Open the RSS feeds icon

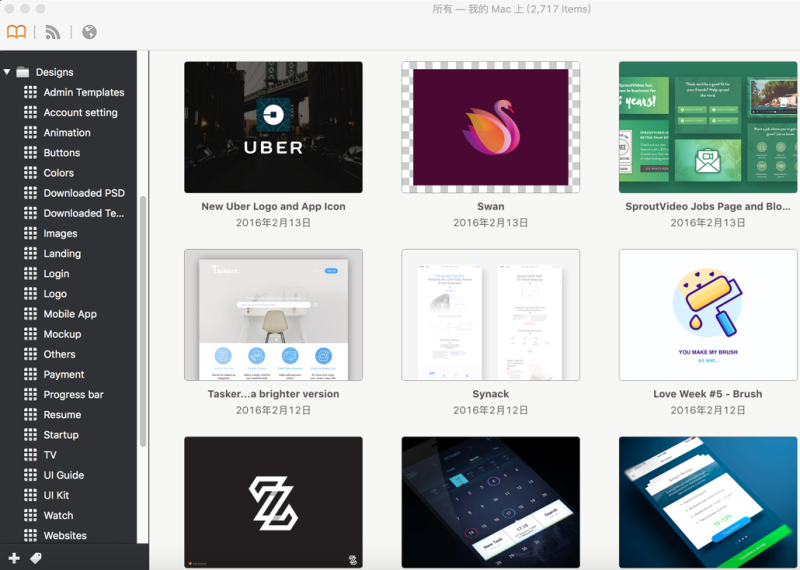(x=53, y=32)
